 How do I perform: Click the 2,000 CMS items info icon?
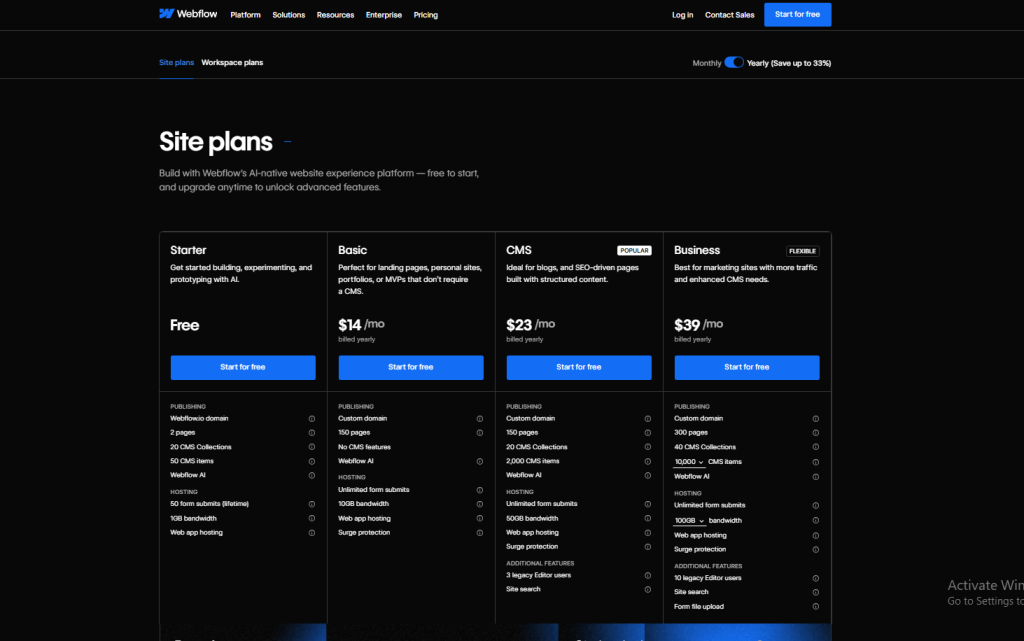[x=647, y=461]
